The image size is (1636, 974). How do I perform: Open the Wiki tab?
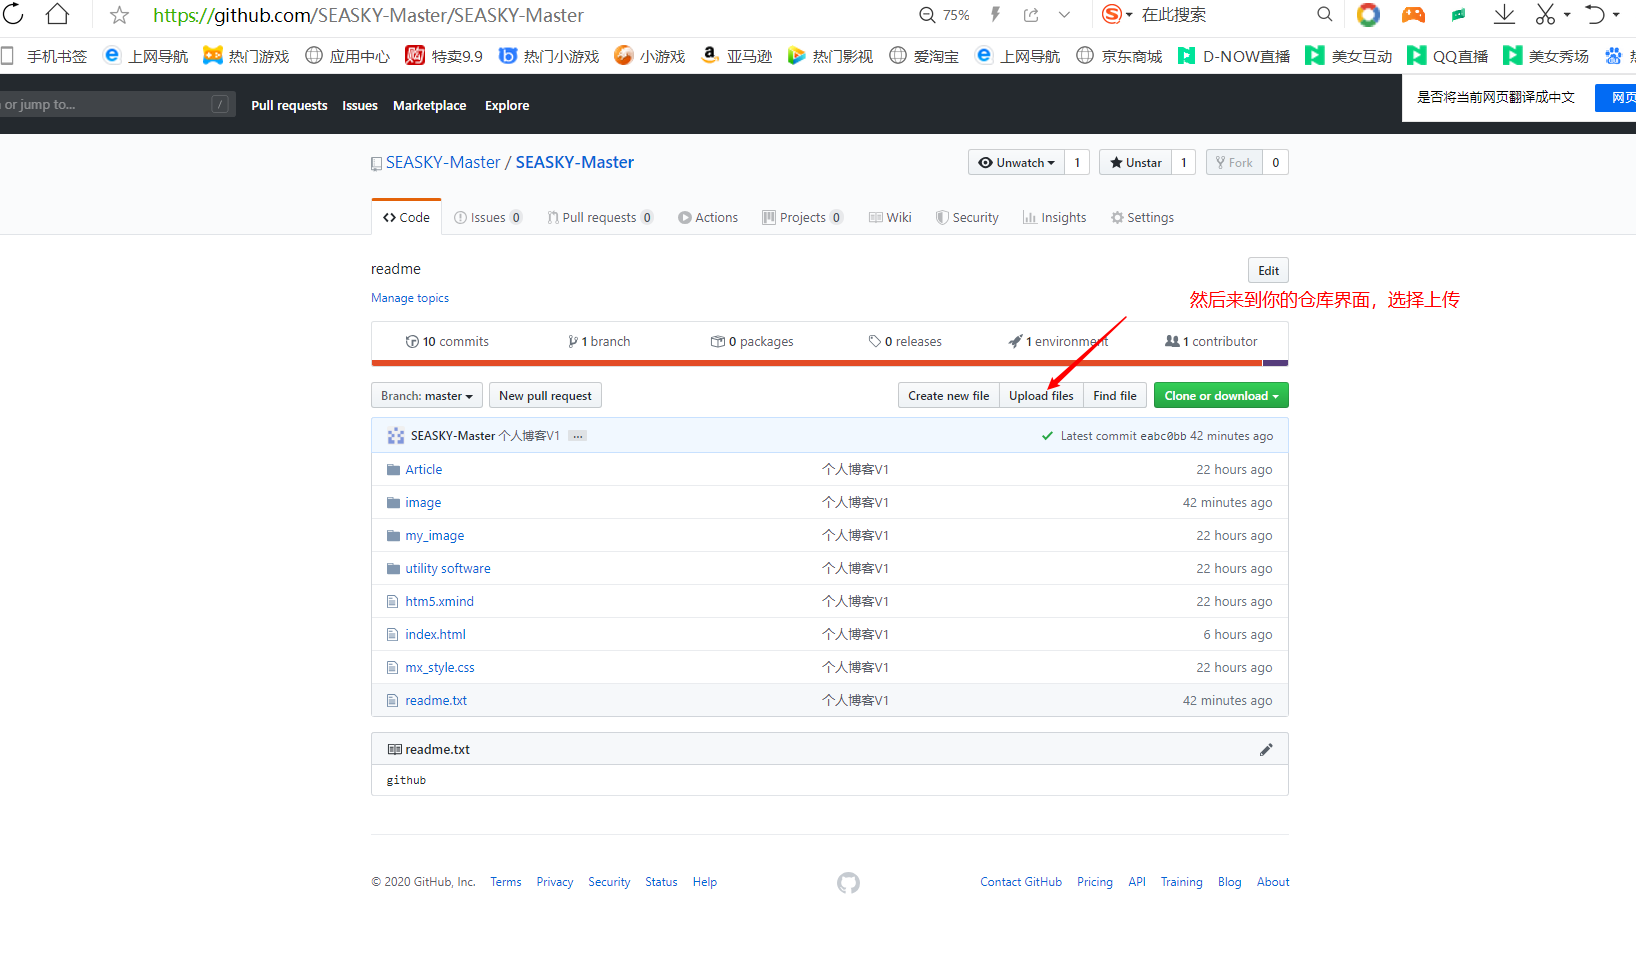890,217
